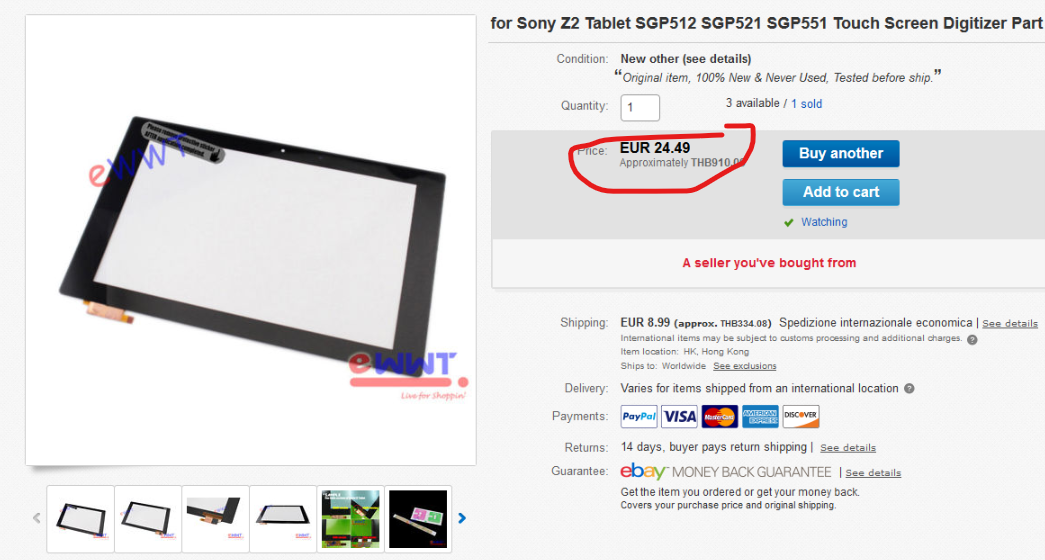Toggle the Watching checkmark
Viewport: 1045px width, 560px height.
789,223
